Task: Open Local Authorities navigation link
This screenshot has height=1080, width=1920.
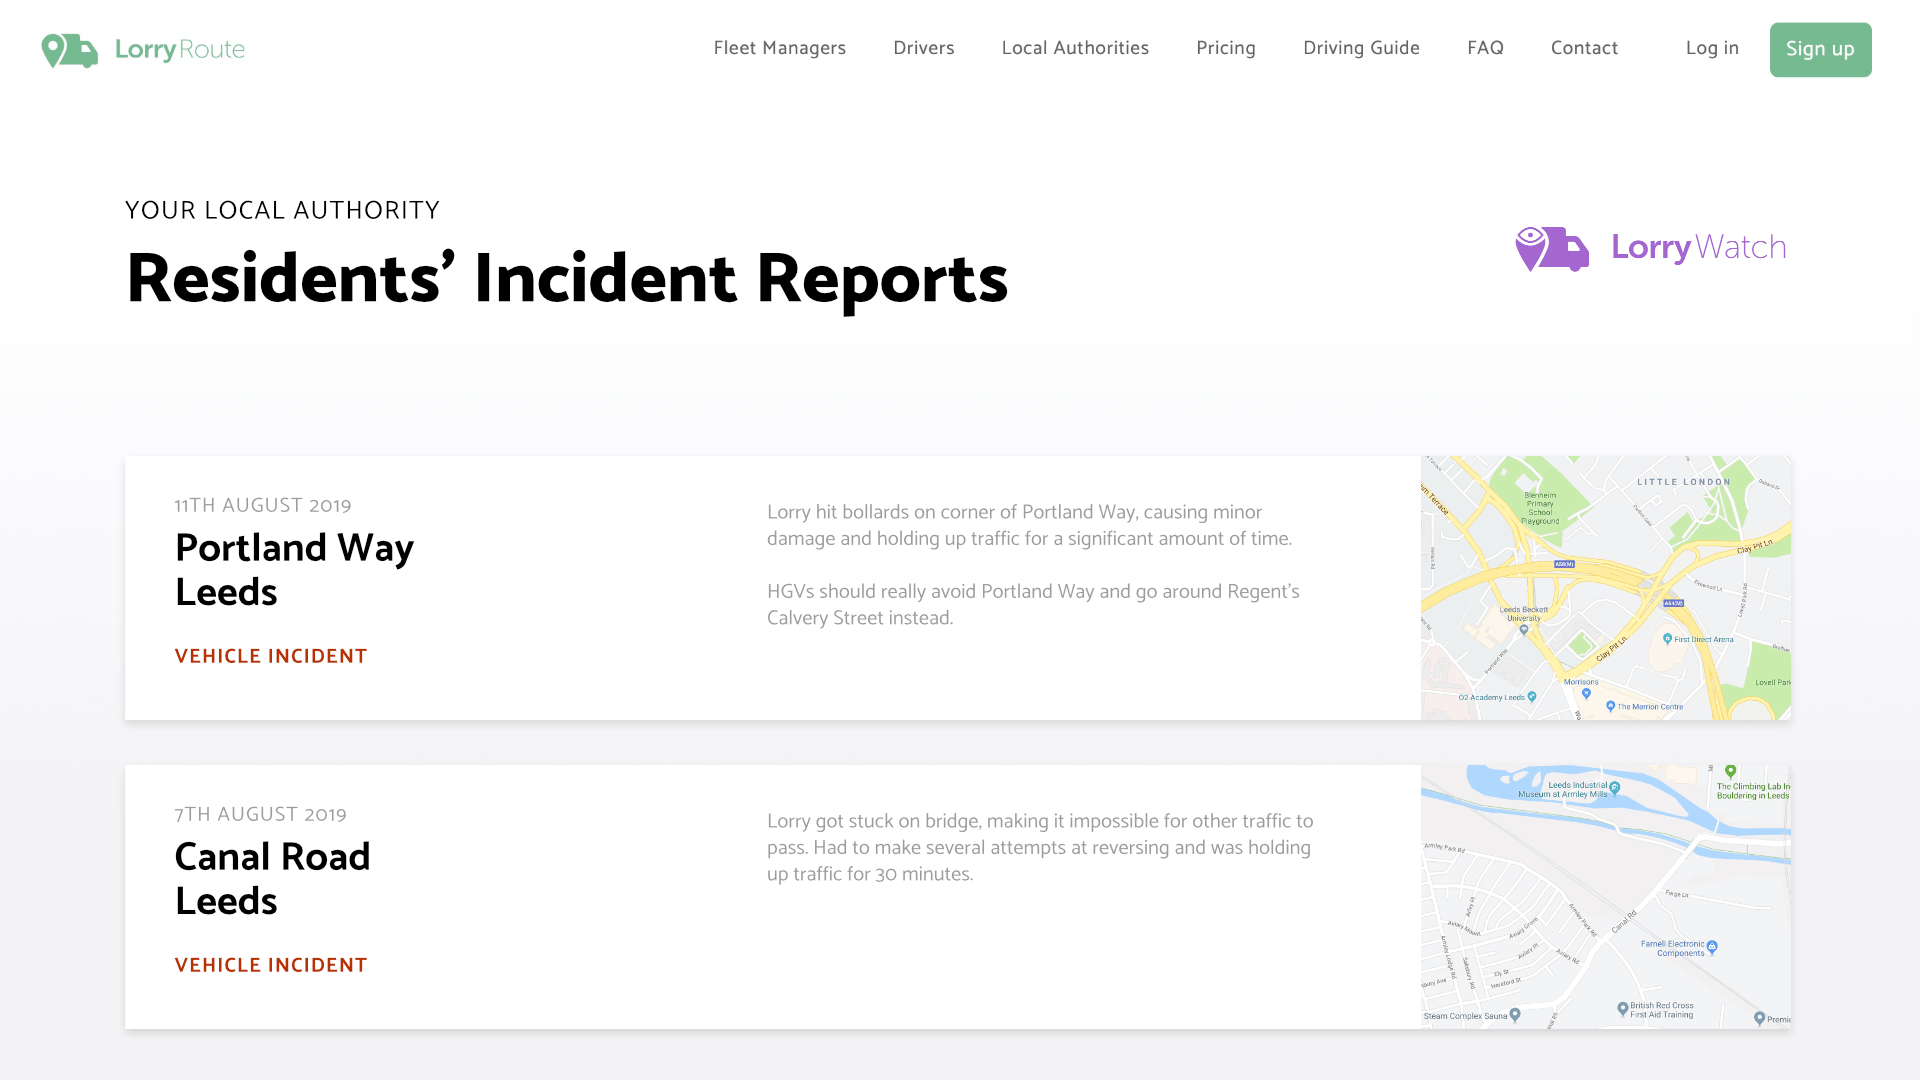Action: pos(1075,48)
